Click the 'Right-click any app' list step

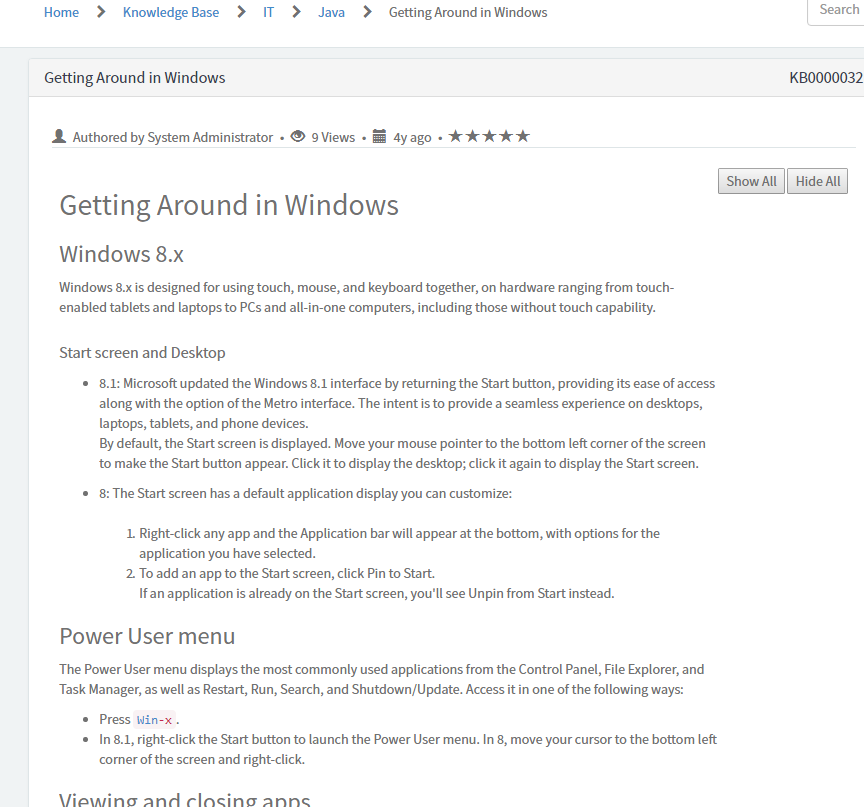pyautogui.click(x=399, y=543)
